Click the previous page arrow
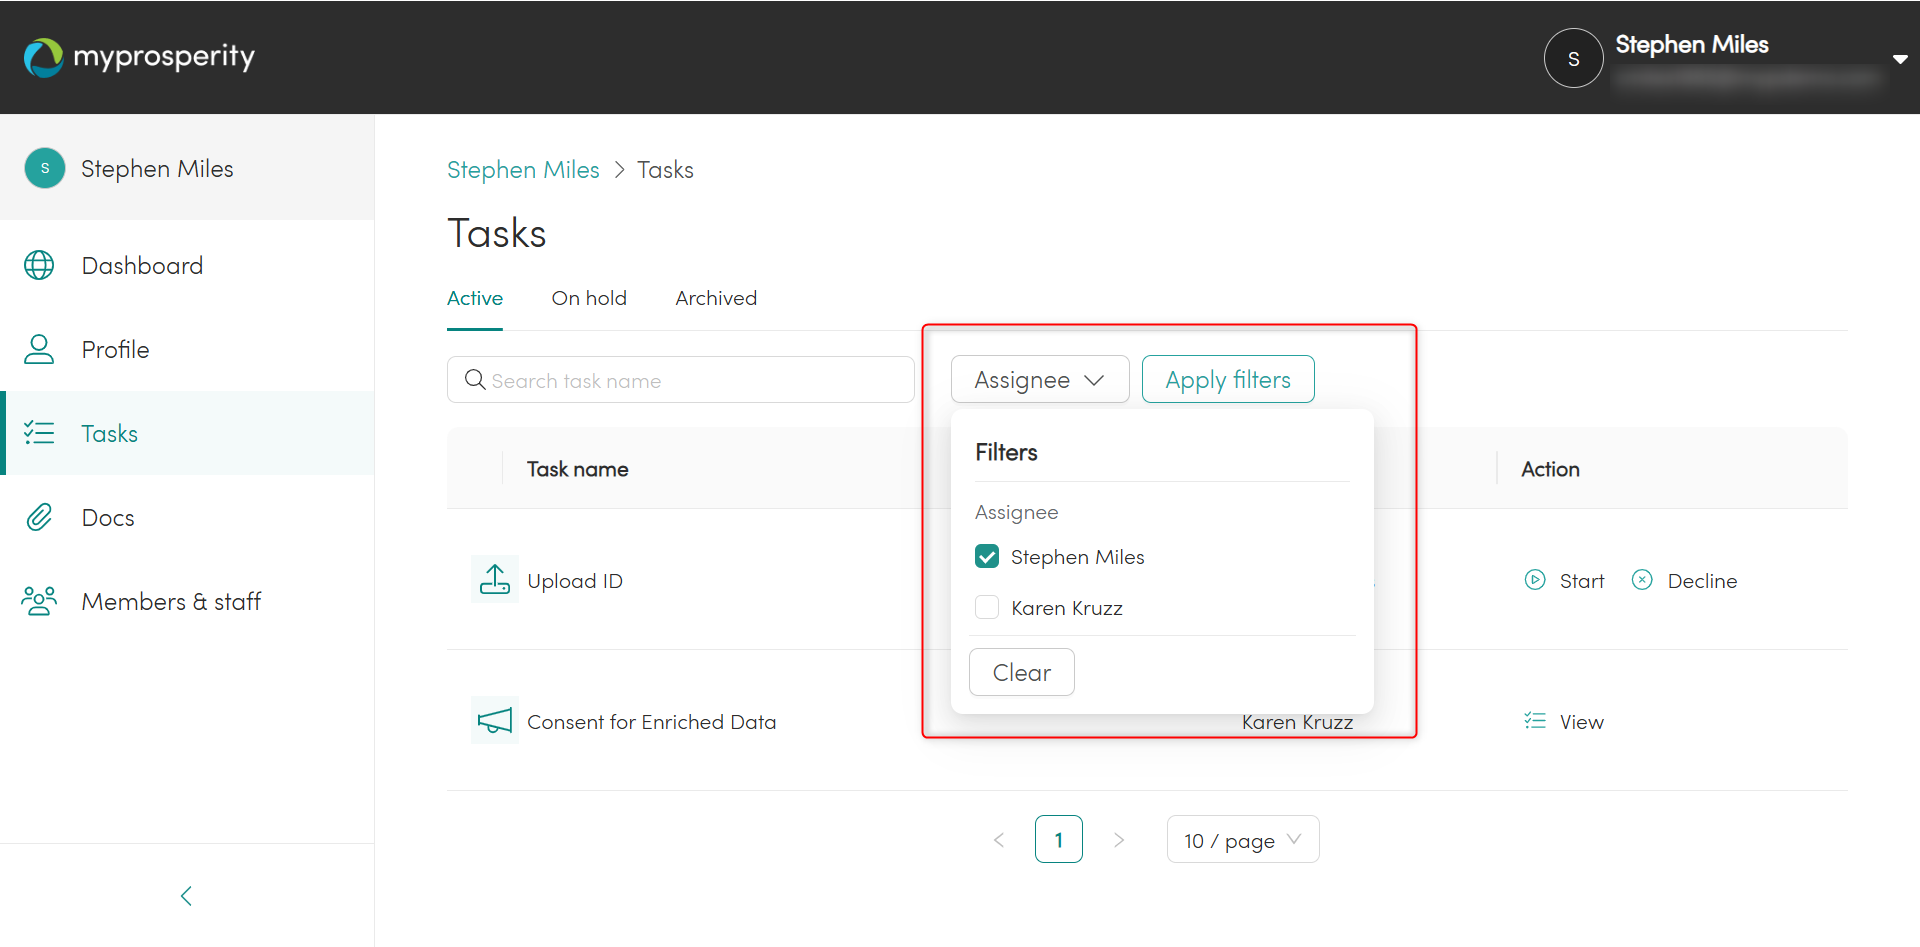The width and height of the screenshot is (1920, 947). 999,840
